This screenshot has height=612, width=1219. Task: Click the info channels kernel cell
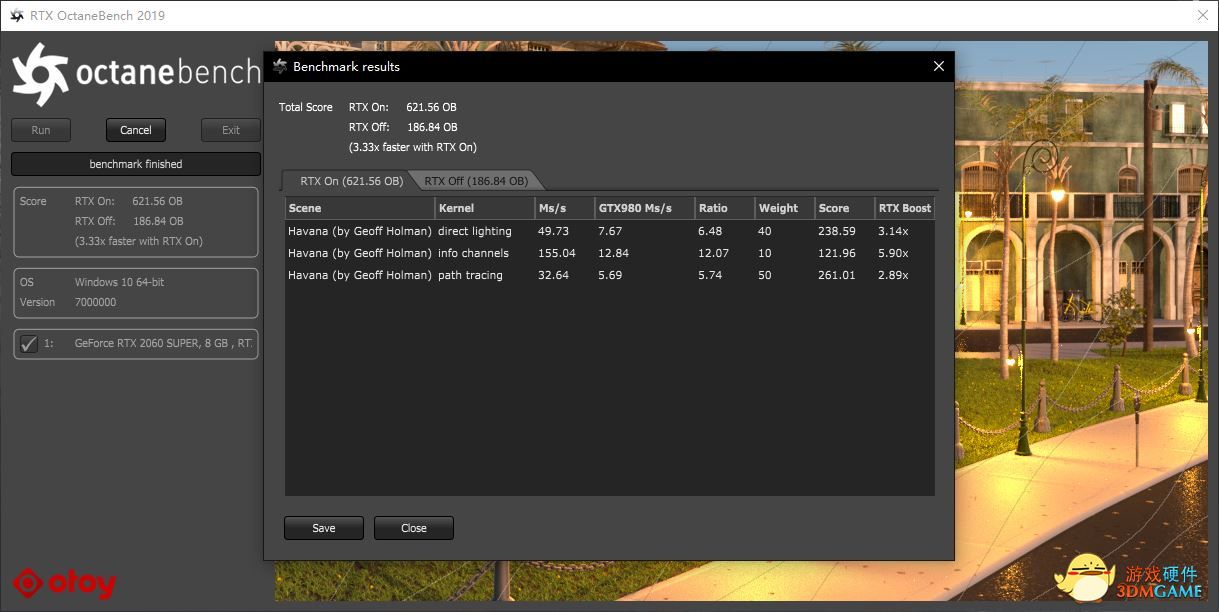click(x=474, y=253)
